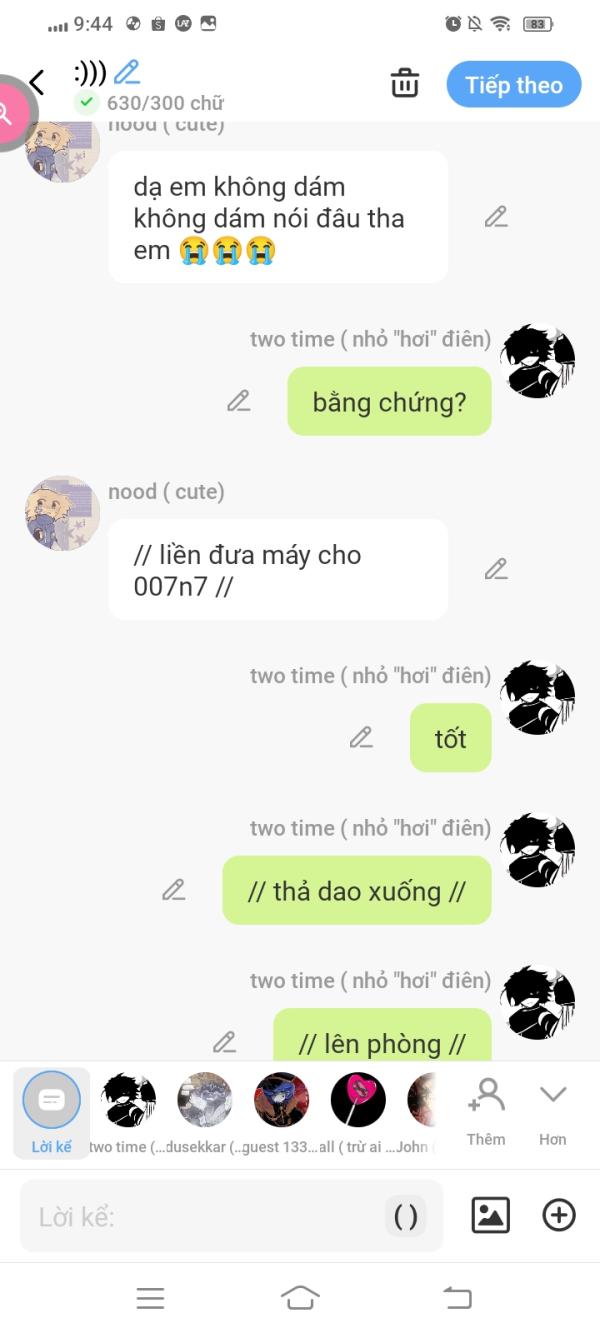
Task: Edit "// thả dao xuống //" message pencil
Action: [174, 890]
